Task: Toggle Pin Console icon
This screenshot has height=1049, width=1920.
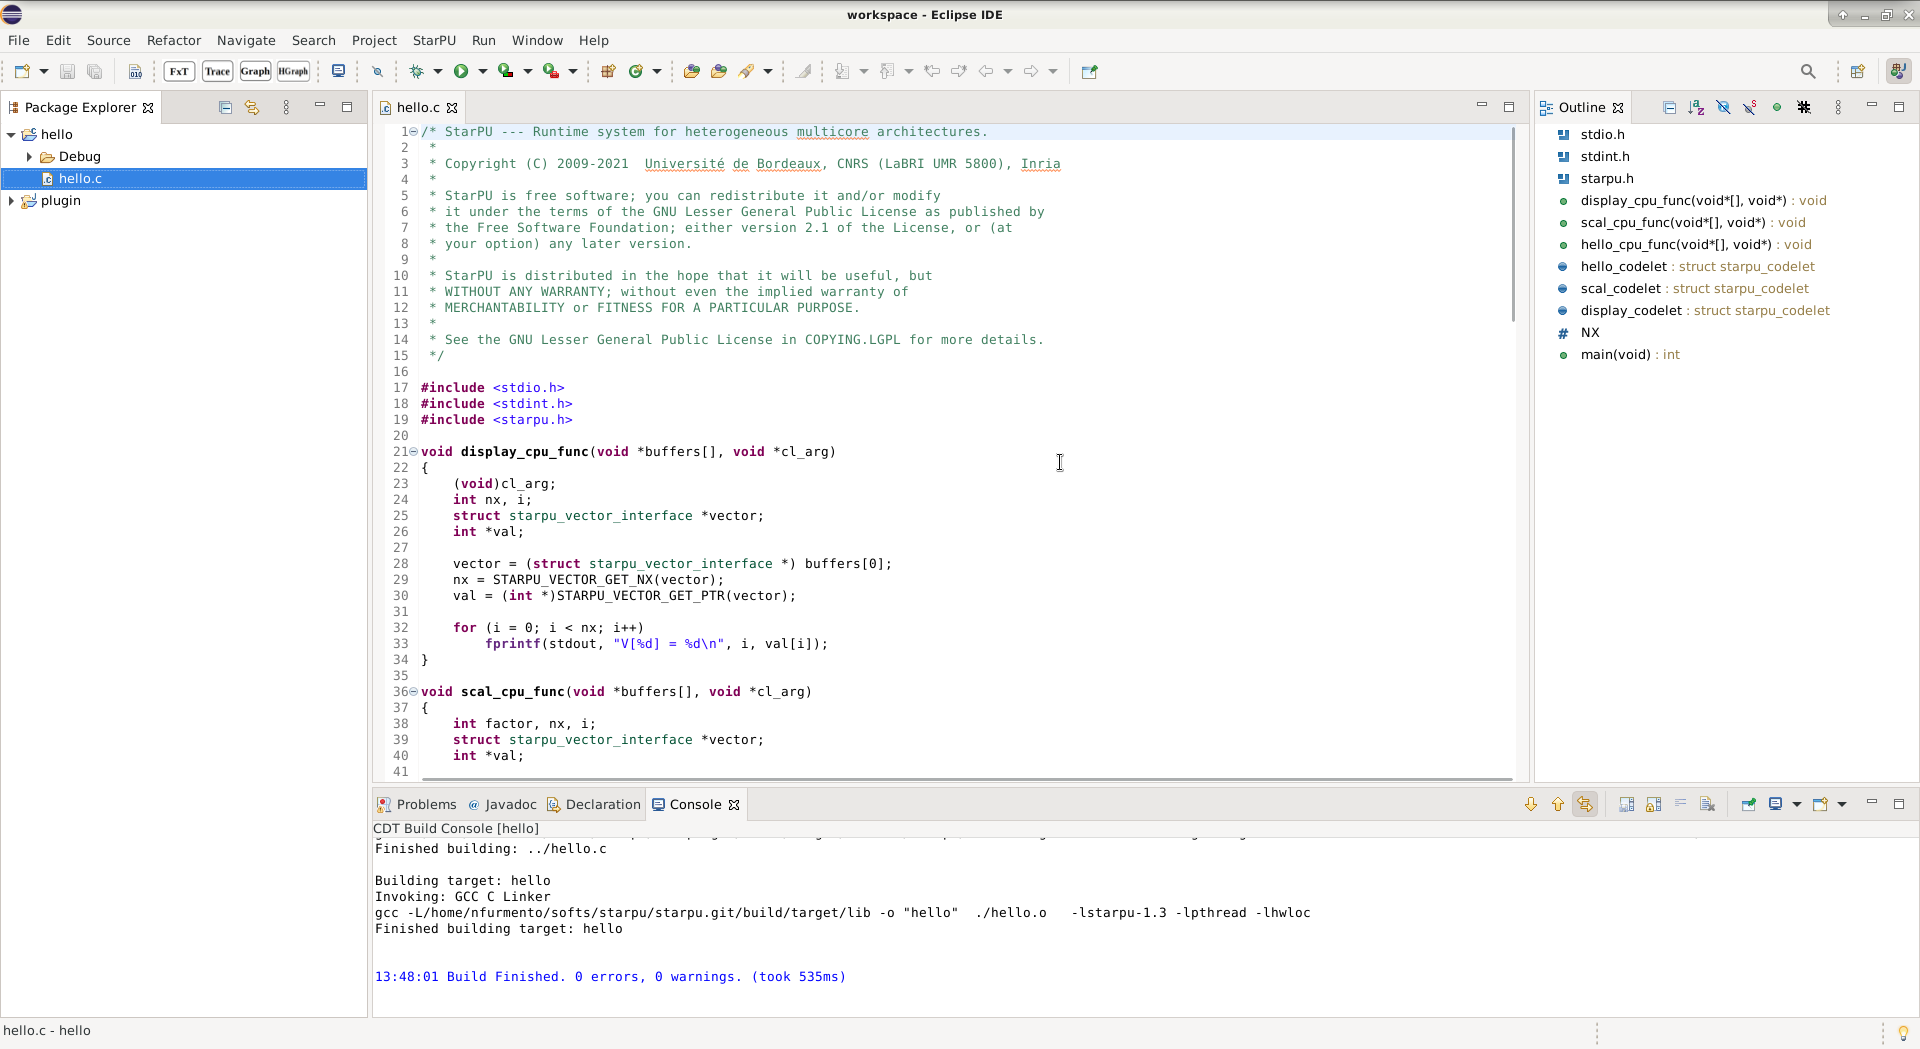Action: [1748, 804]
